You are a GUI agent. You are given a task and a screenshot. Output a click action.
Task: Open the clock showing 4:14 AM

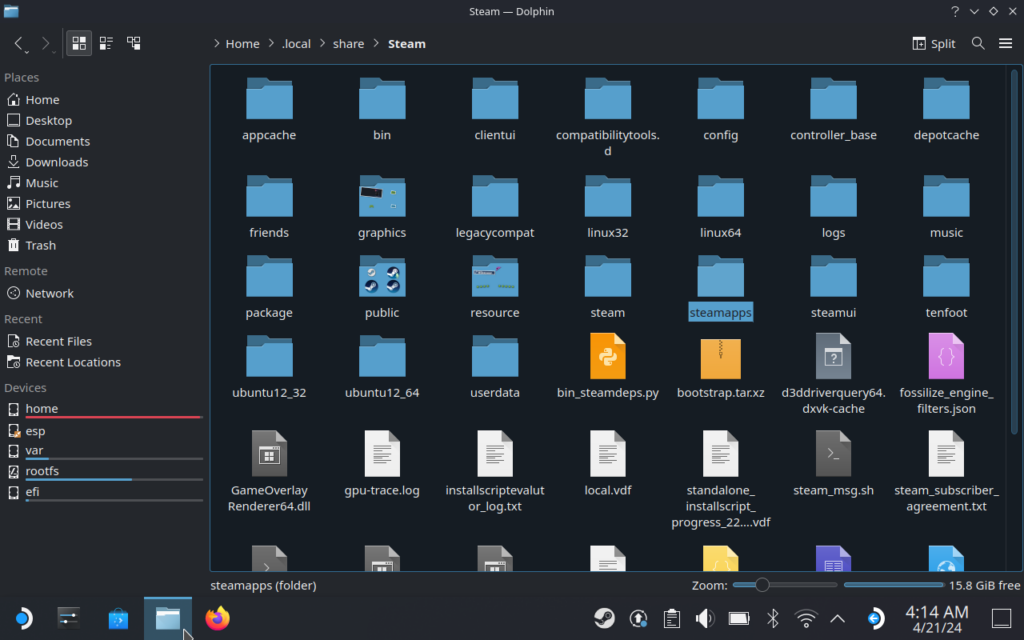[936, 619]
